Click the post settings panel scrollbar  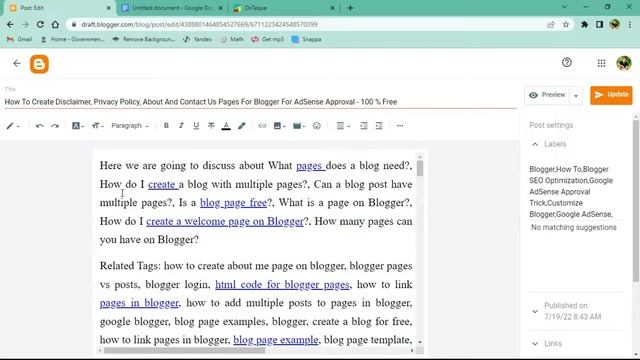(x=636, y=200)
